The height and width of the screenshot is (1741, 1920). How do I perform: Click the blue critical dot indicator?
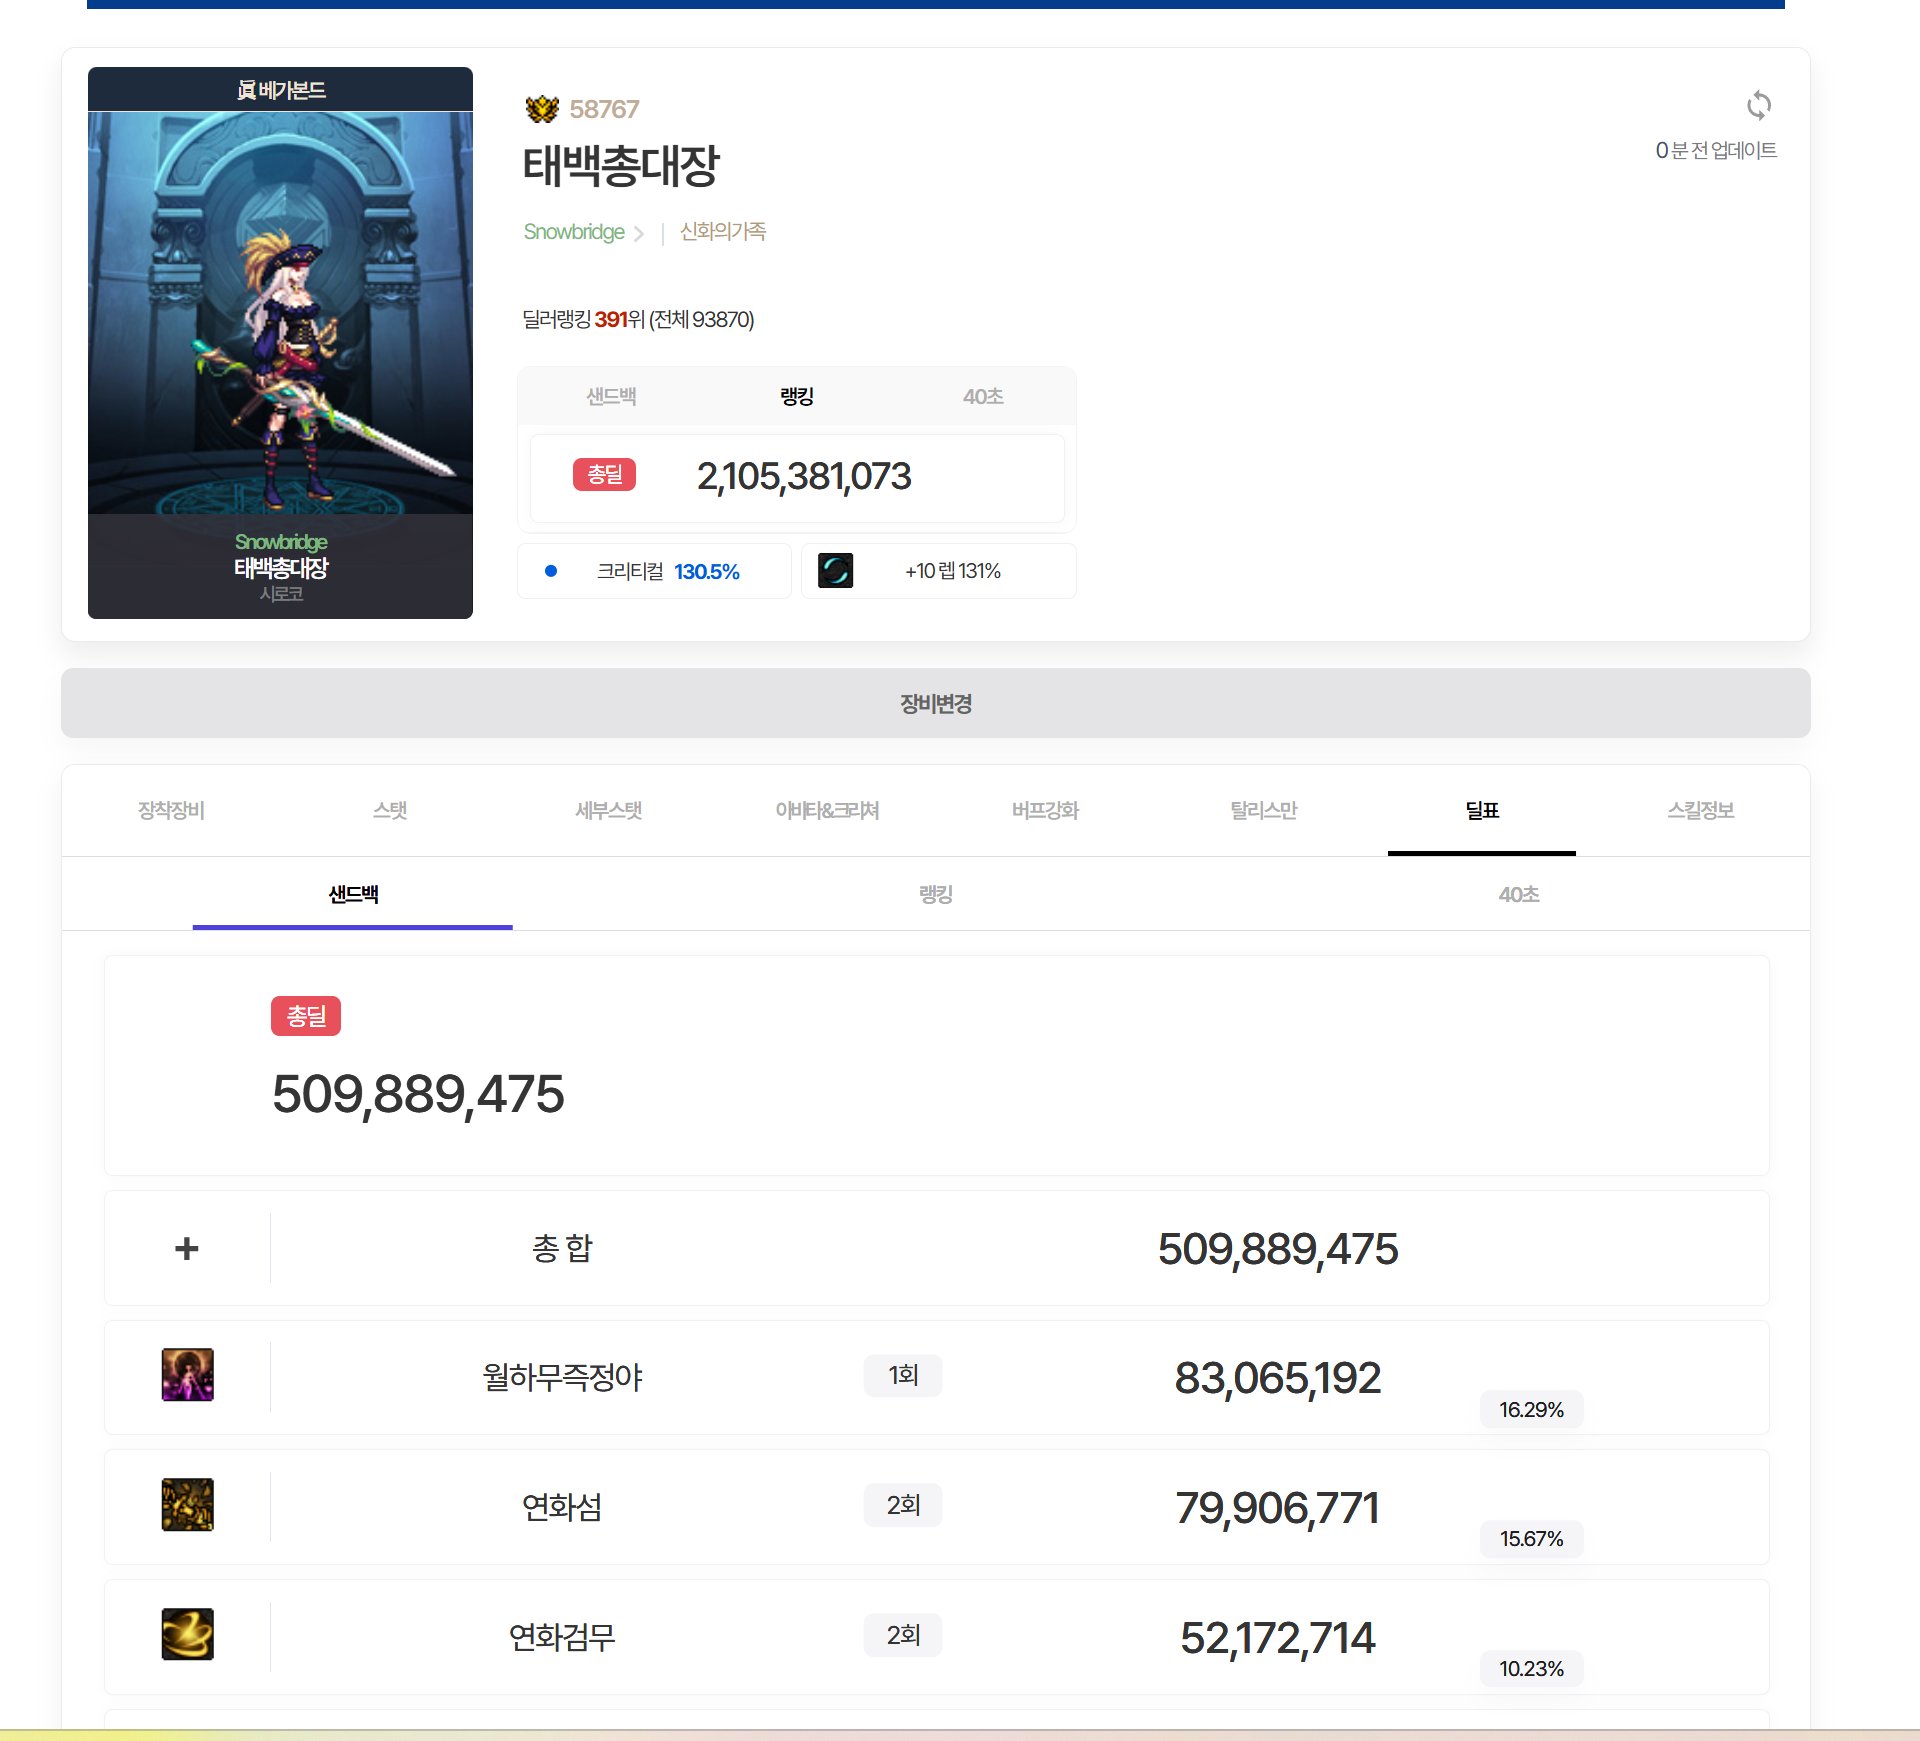(551, 571)
